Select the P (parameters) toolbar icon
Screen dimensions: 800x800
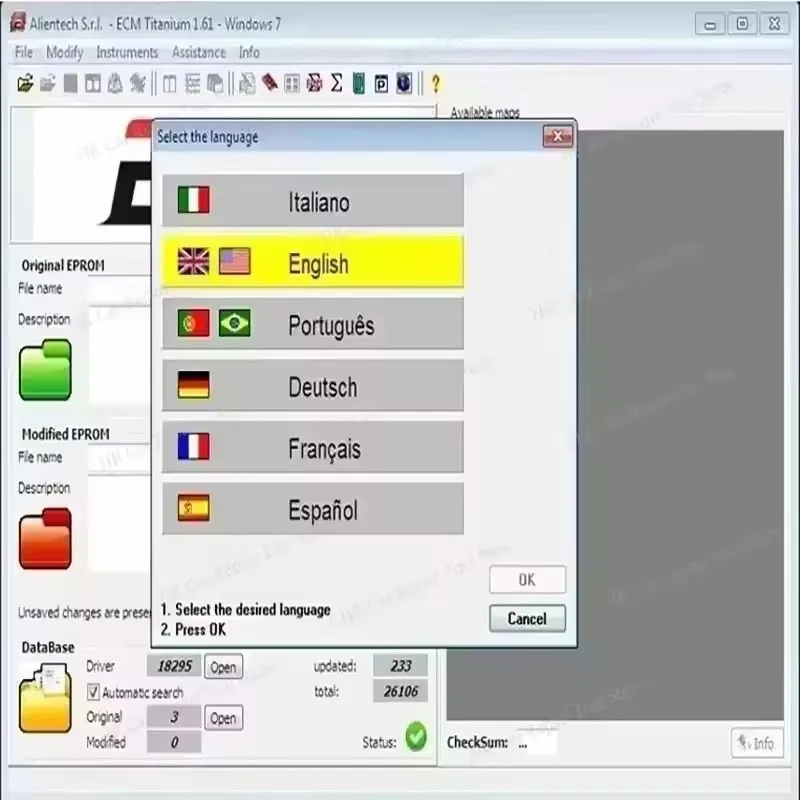coord(381,84)
